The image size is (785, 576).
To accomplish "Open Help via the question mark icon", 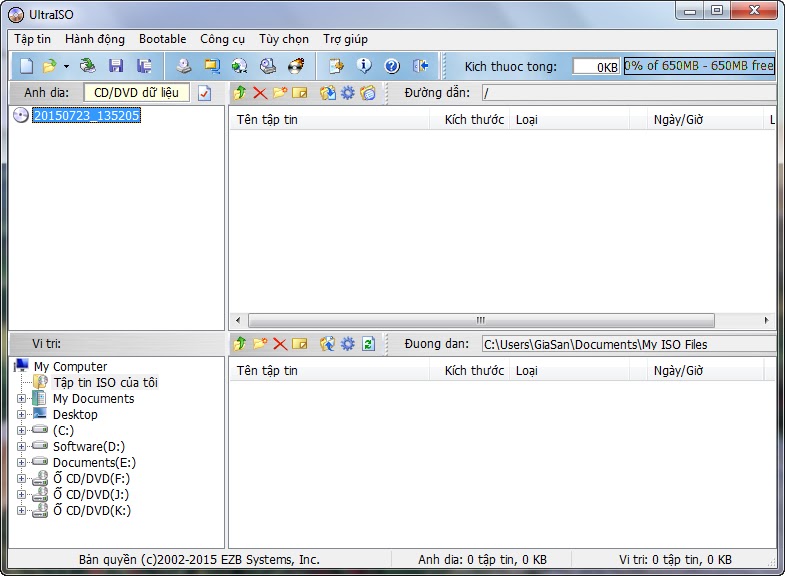I will tap(392, 66).
